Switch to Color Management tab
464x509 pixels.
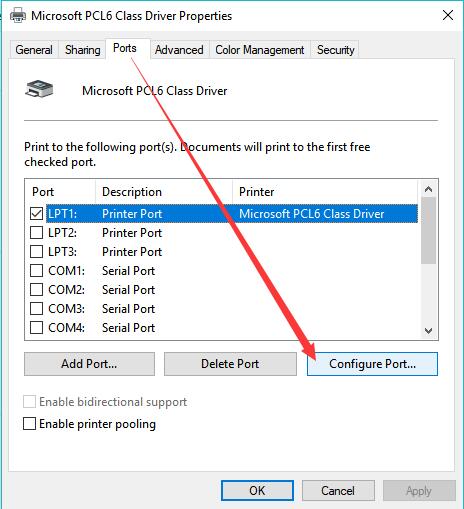[260, 50]
